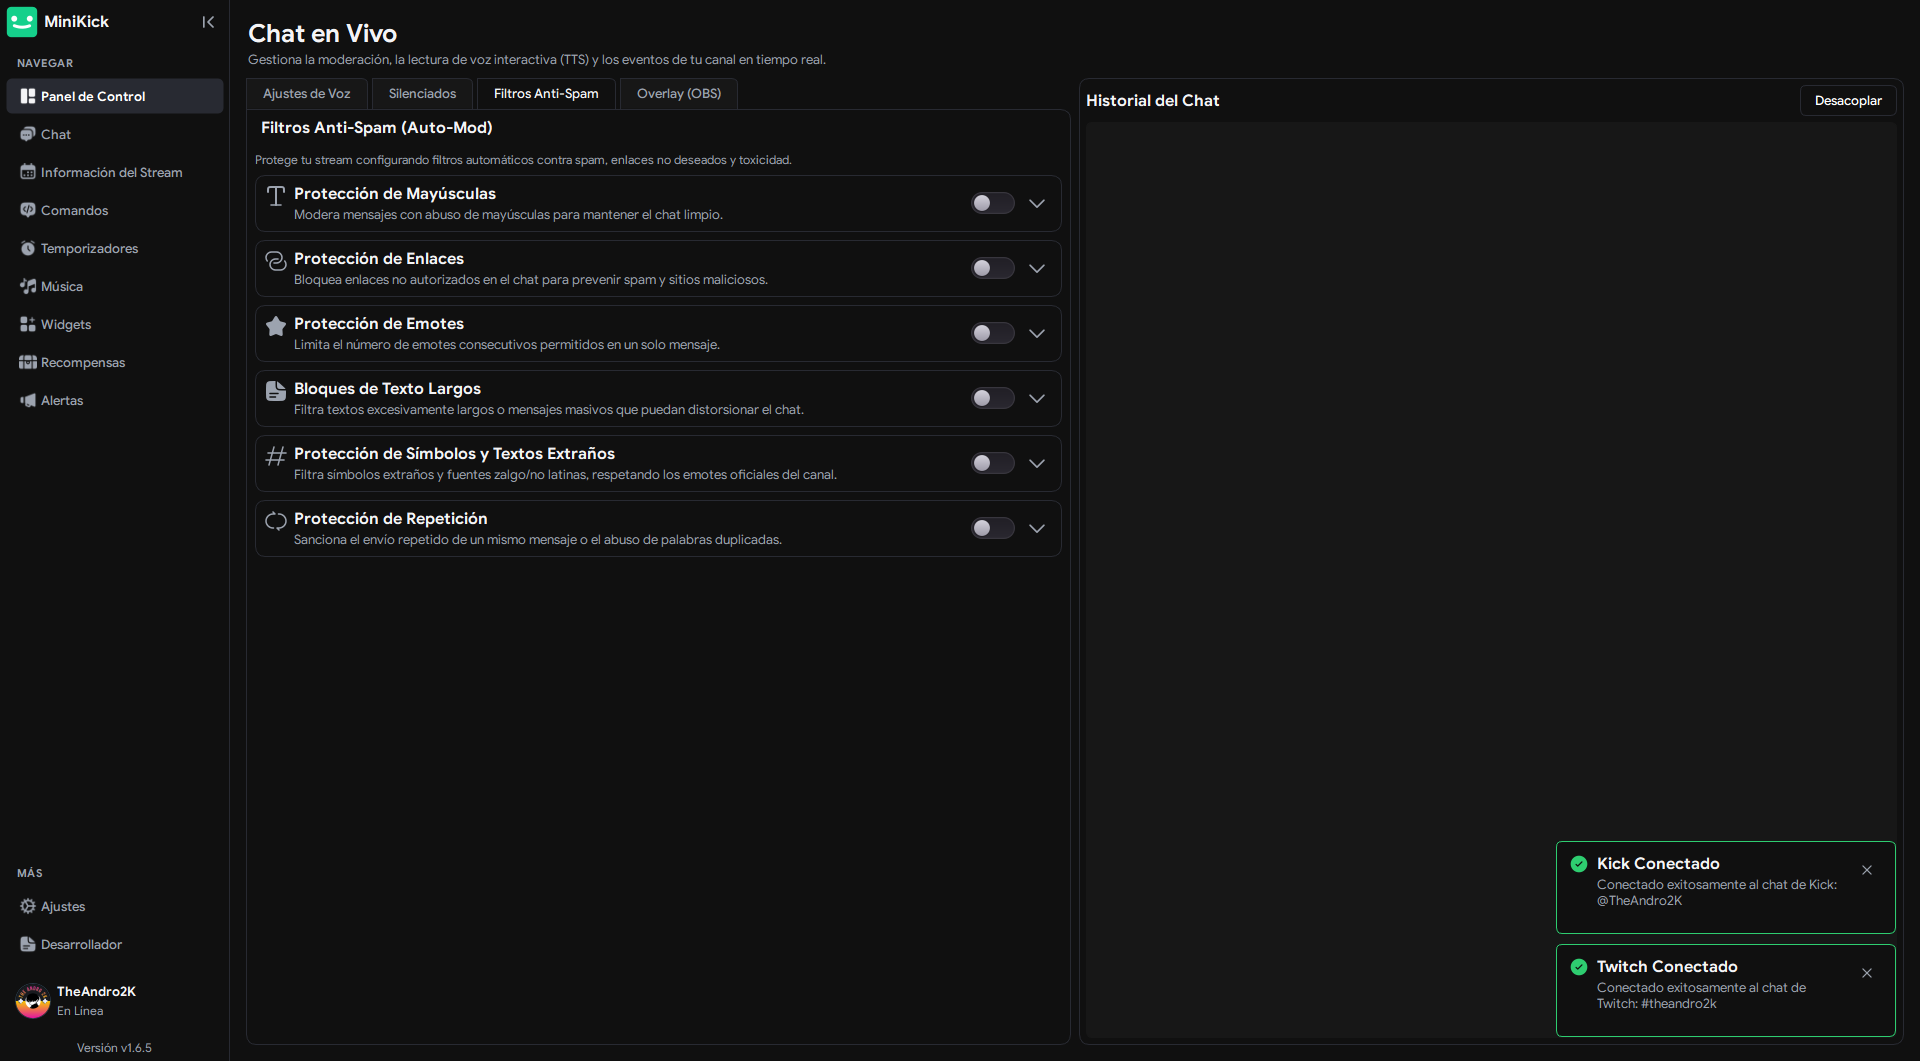Open Ajustes settings page
Image resolution: width=1920 pixels, height=1061 pixels.
point(115,906)
